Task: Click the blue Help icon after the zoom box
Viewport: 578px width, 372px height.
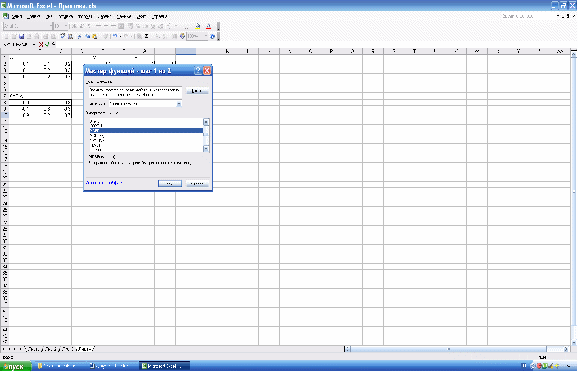Action: coord(212,36)
